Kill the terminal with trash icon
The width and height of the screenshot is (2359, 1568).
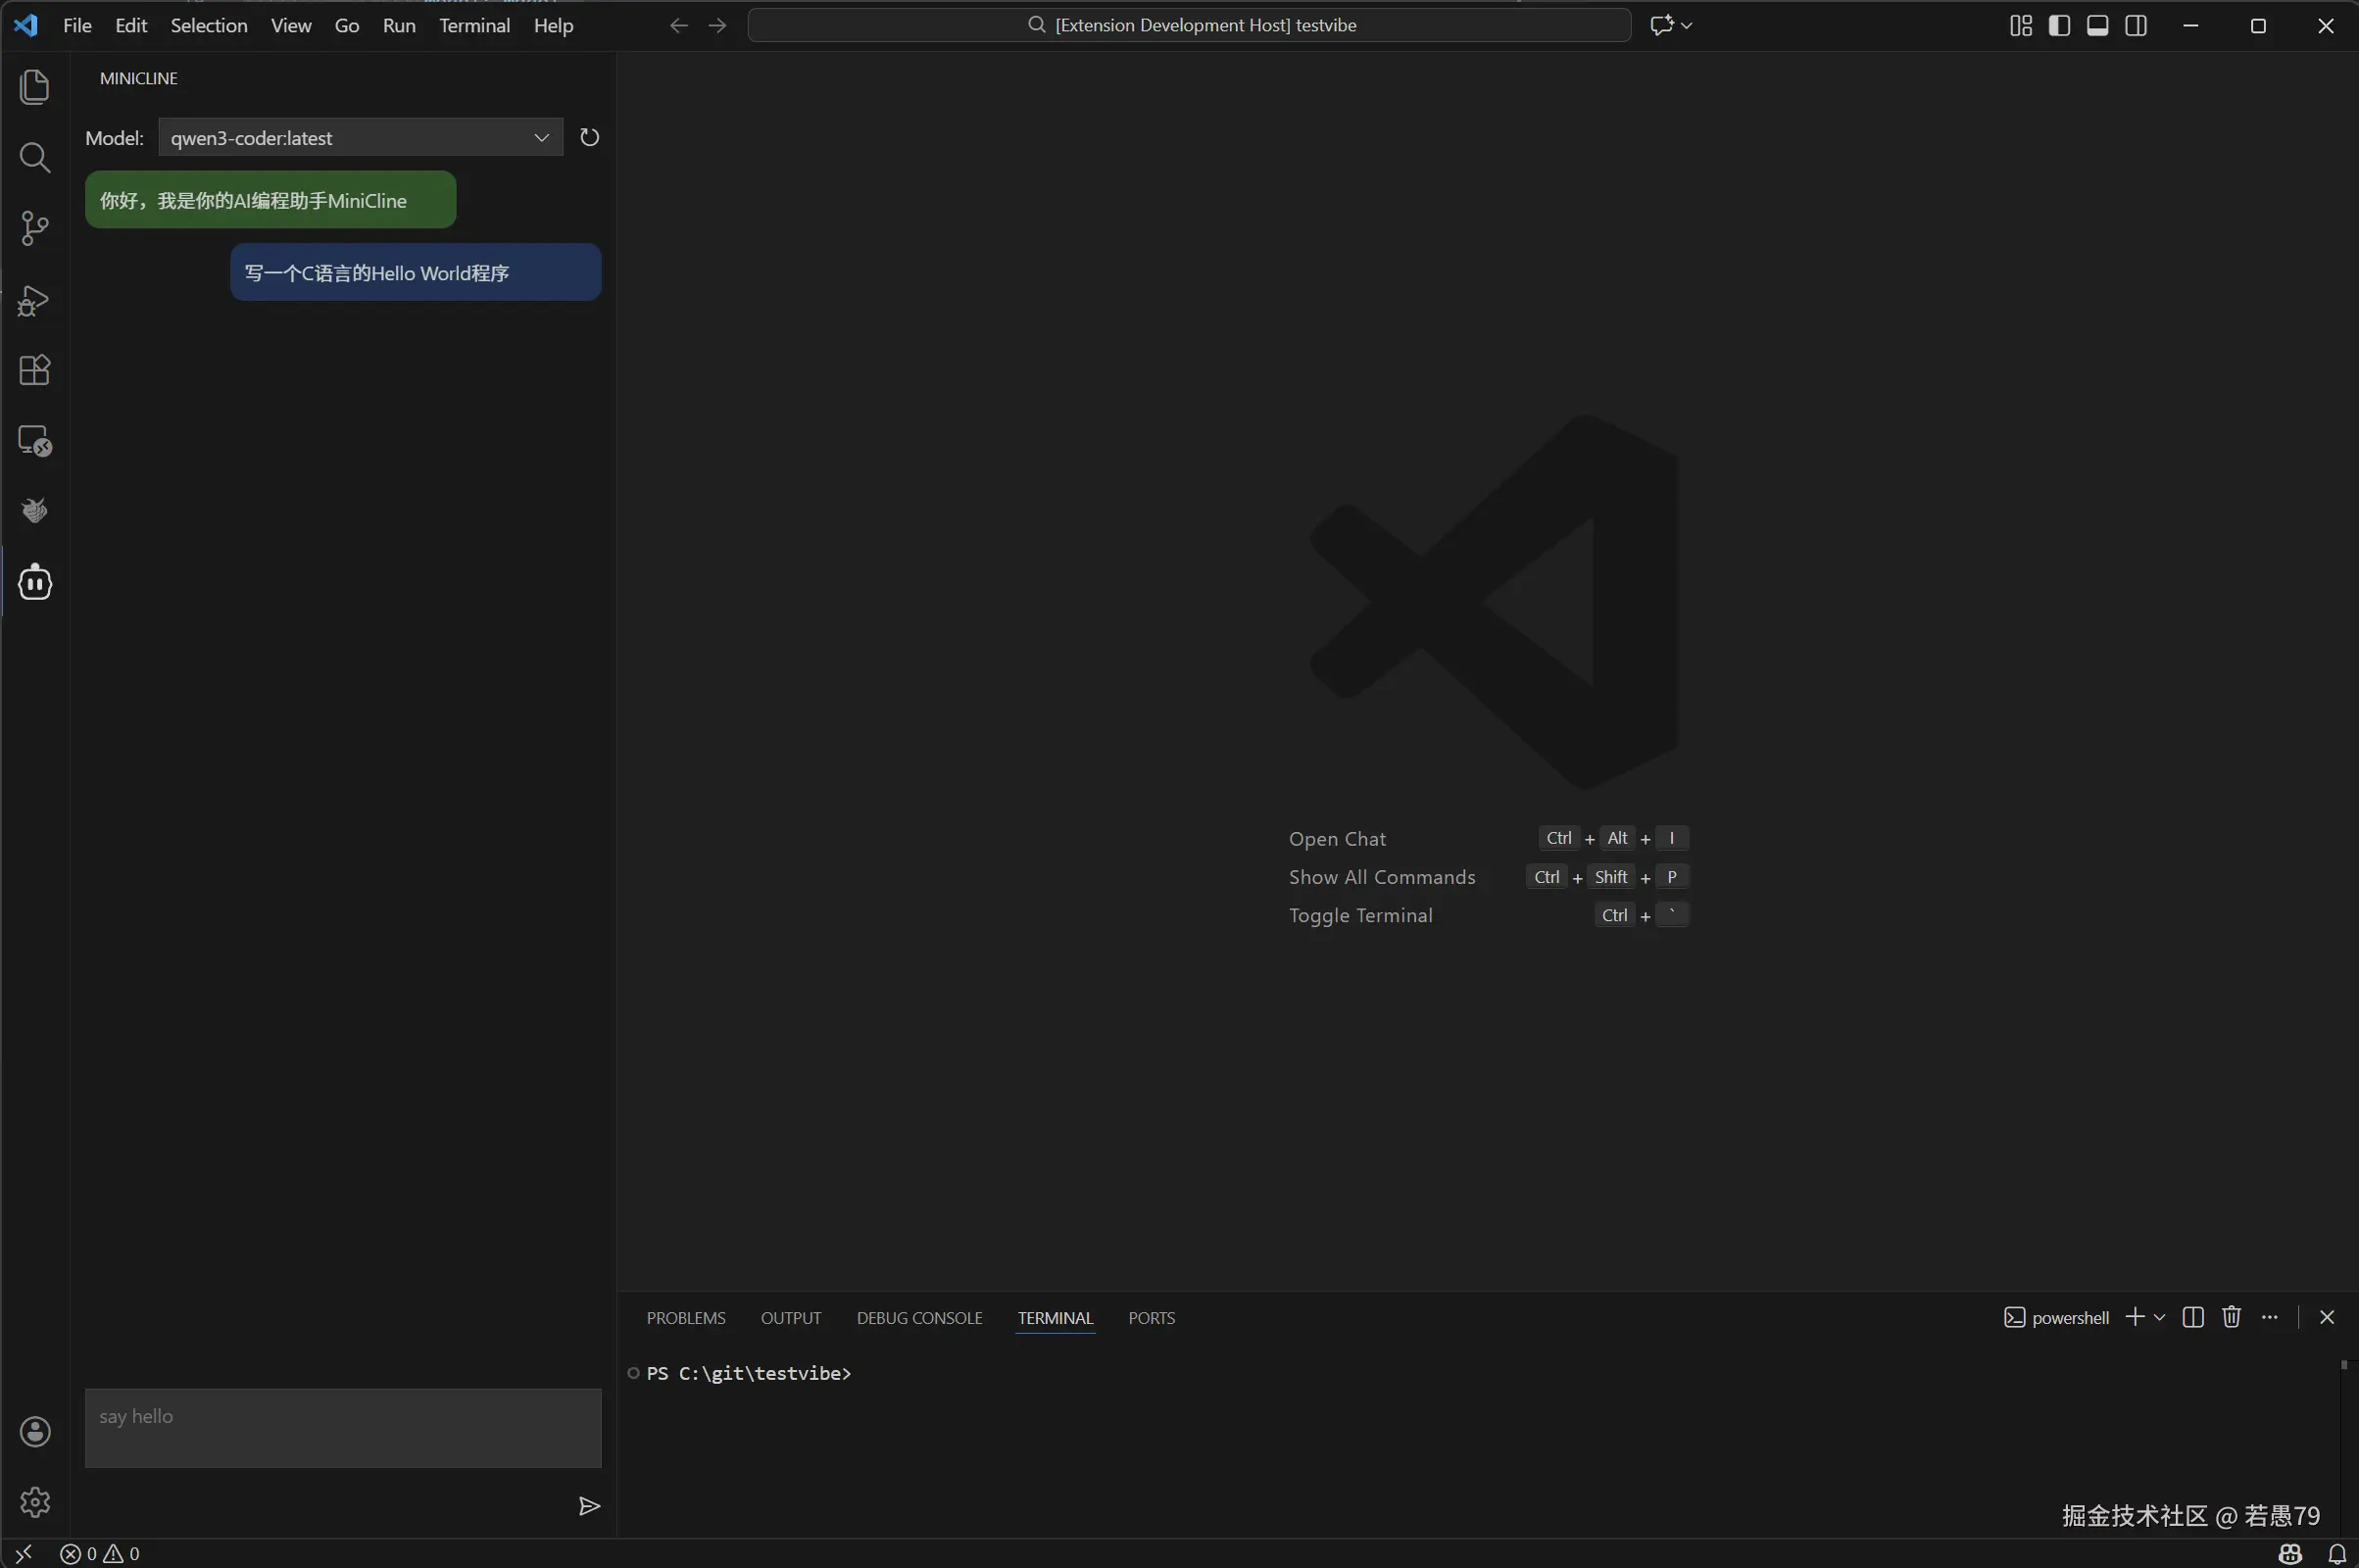pos(2231,1317)
